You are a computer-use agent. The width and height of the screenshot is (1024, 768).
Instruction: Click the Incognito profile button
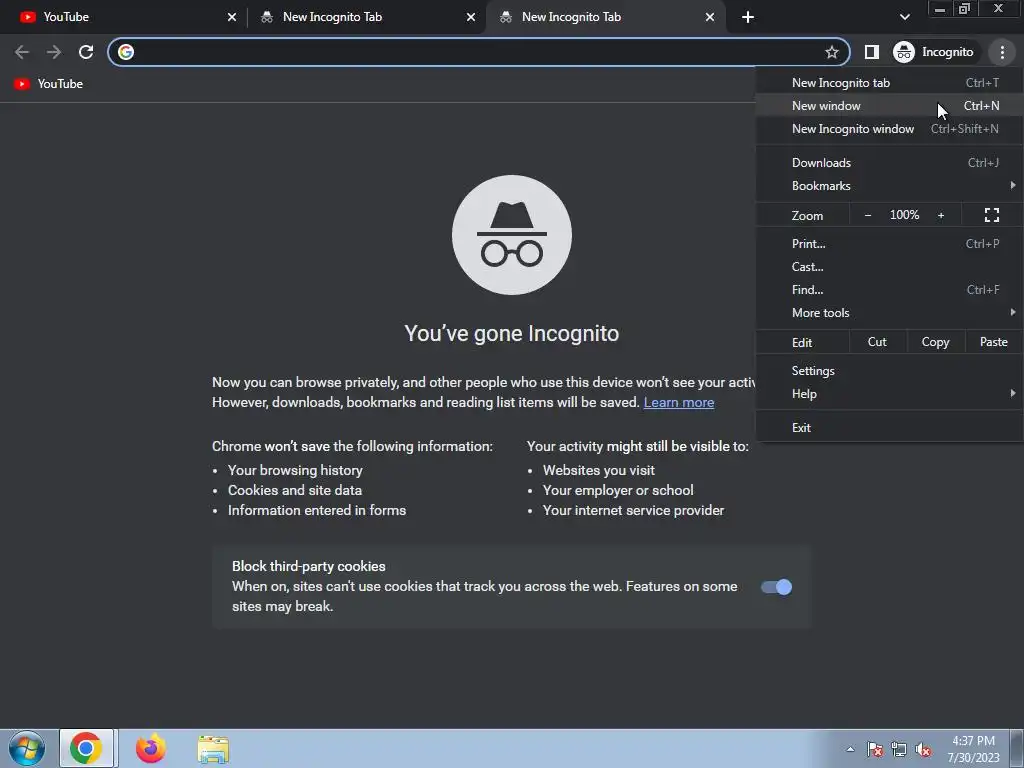click(934, 52)
